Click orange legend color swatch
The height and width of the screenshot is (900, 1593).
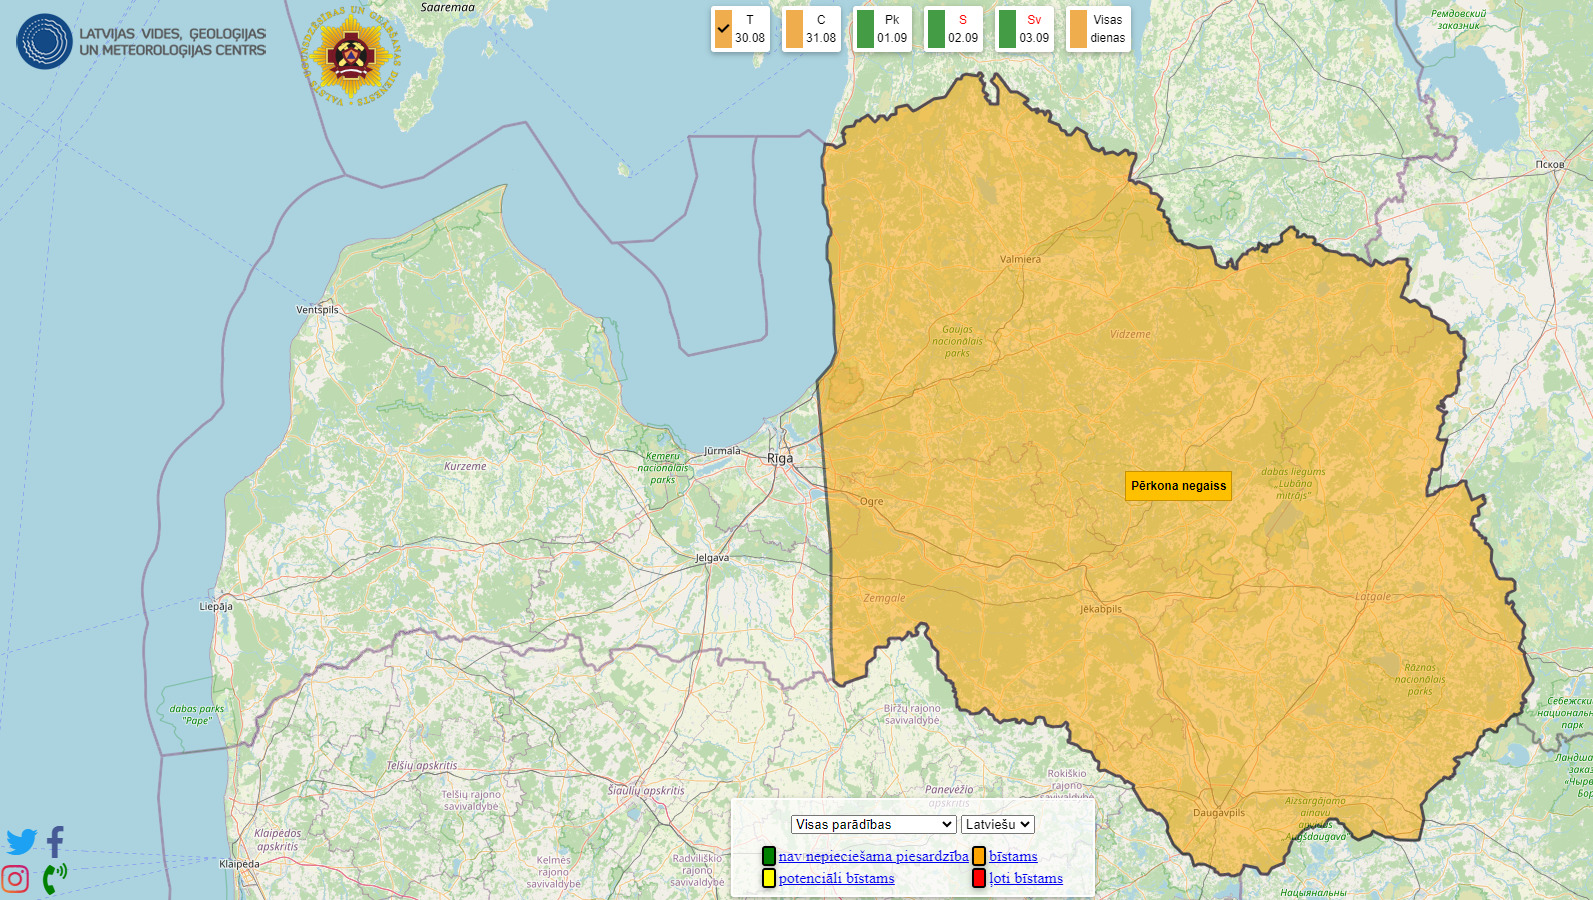click(979, 856)
